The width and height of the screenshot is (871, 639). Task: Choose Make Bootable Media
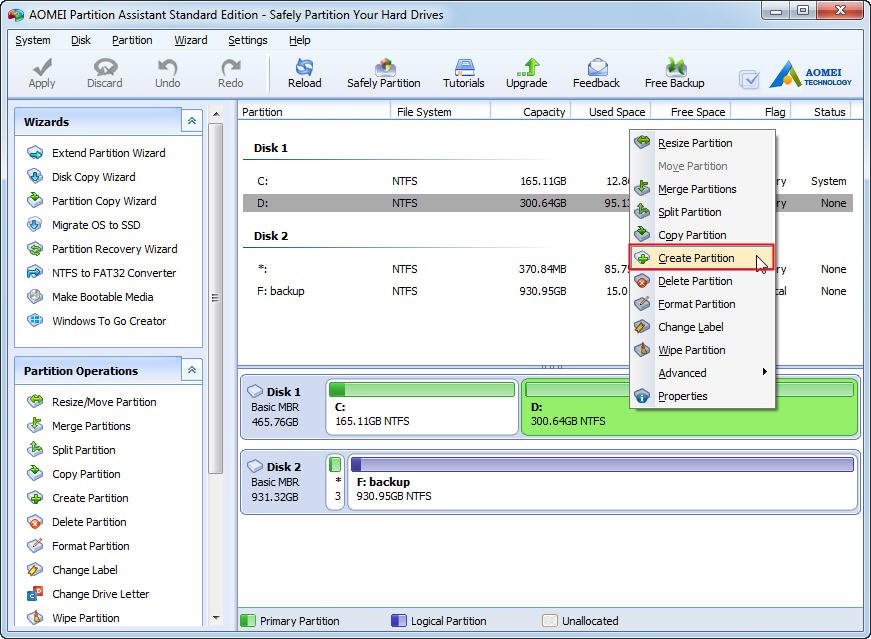90,296
